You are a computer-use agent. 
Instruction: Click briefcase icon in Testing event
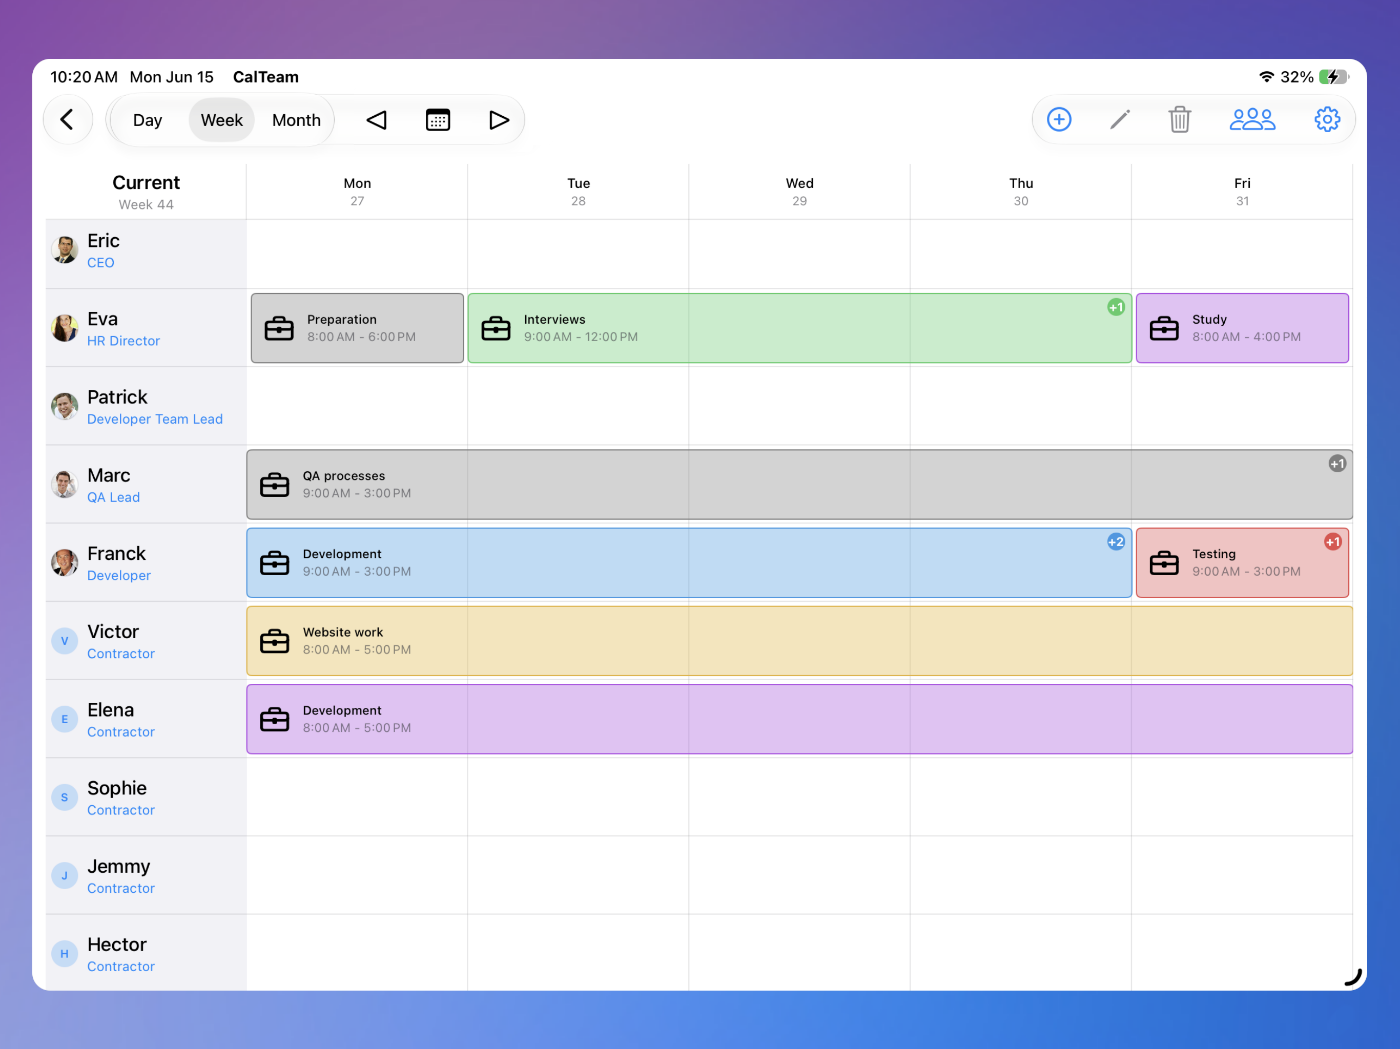(x=1164, y=563)
